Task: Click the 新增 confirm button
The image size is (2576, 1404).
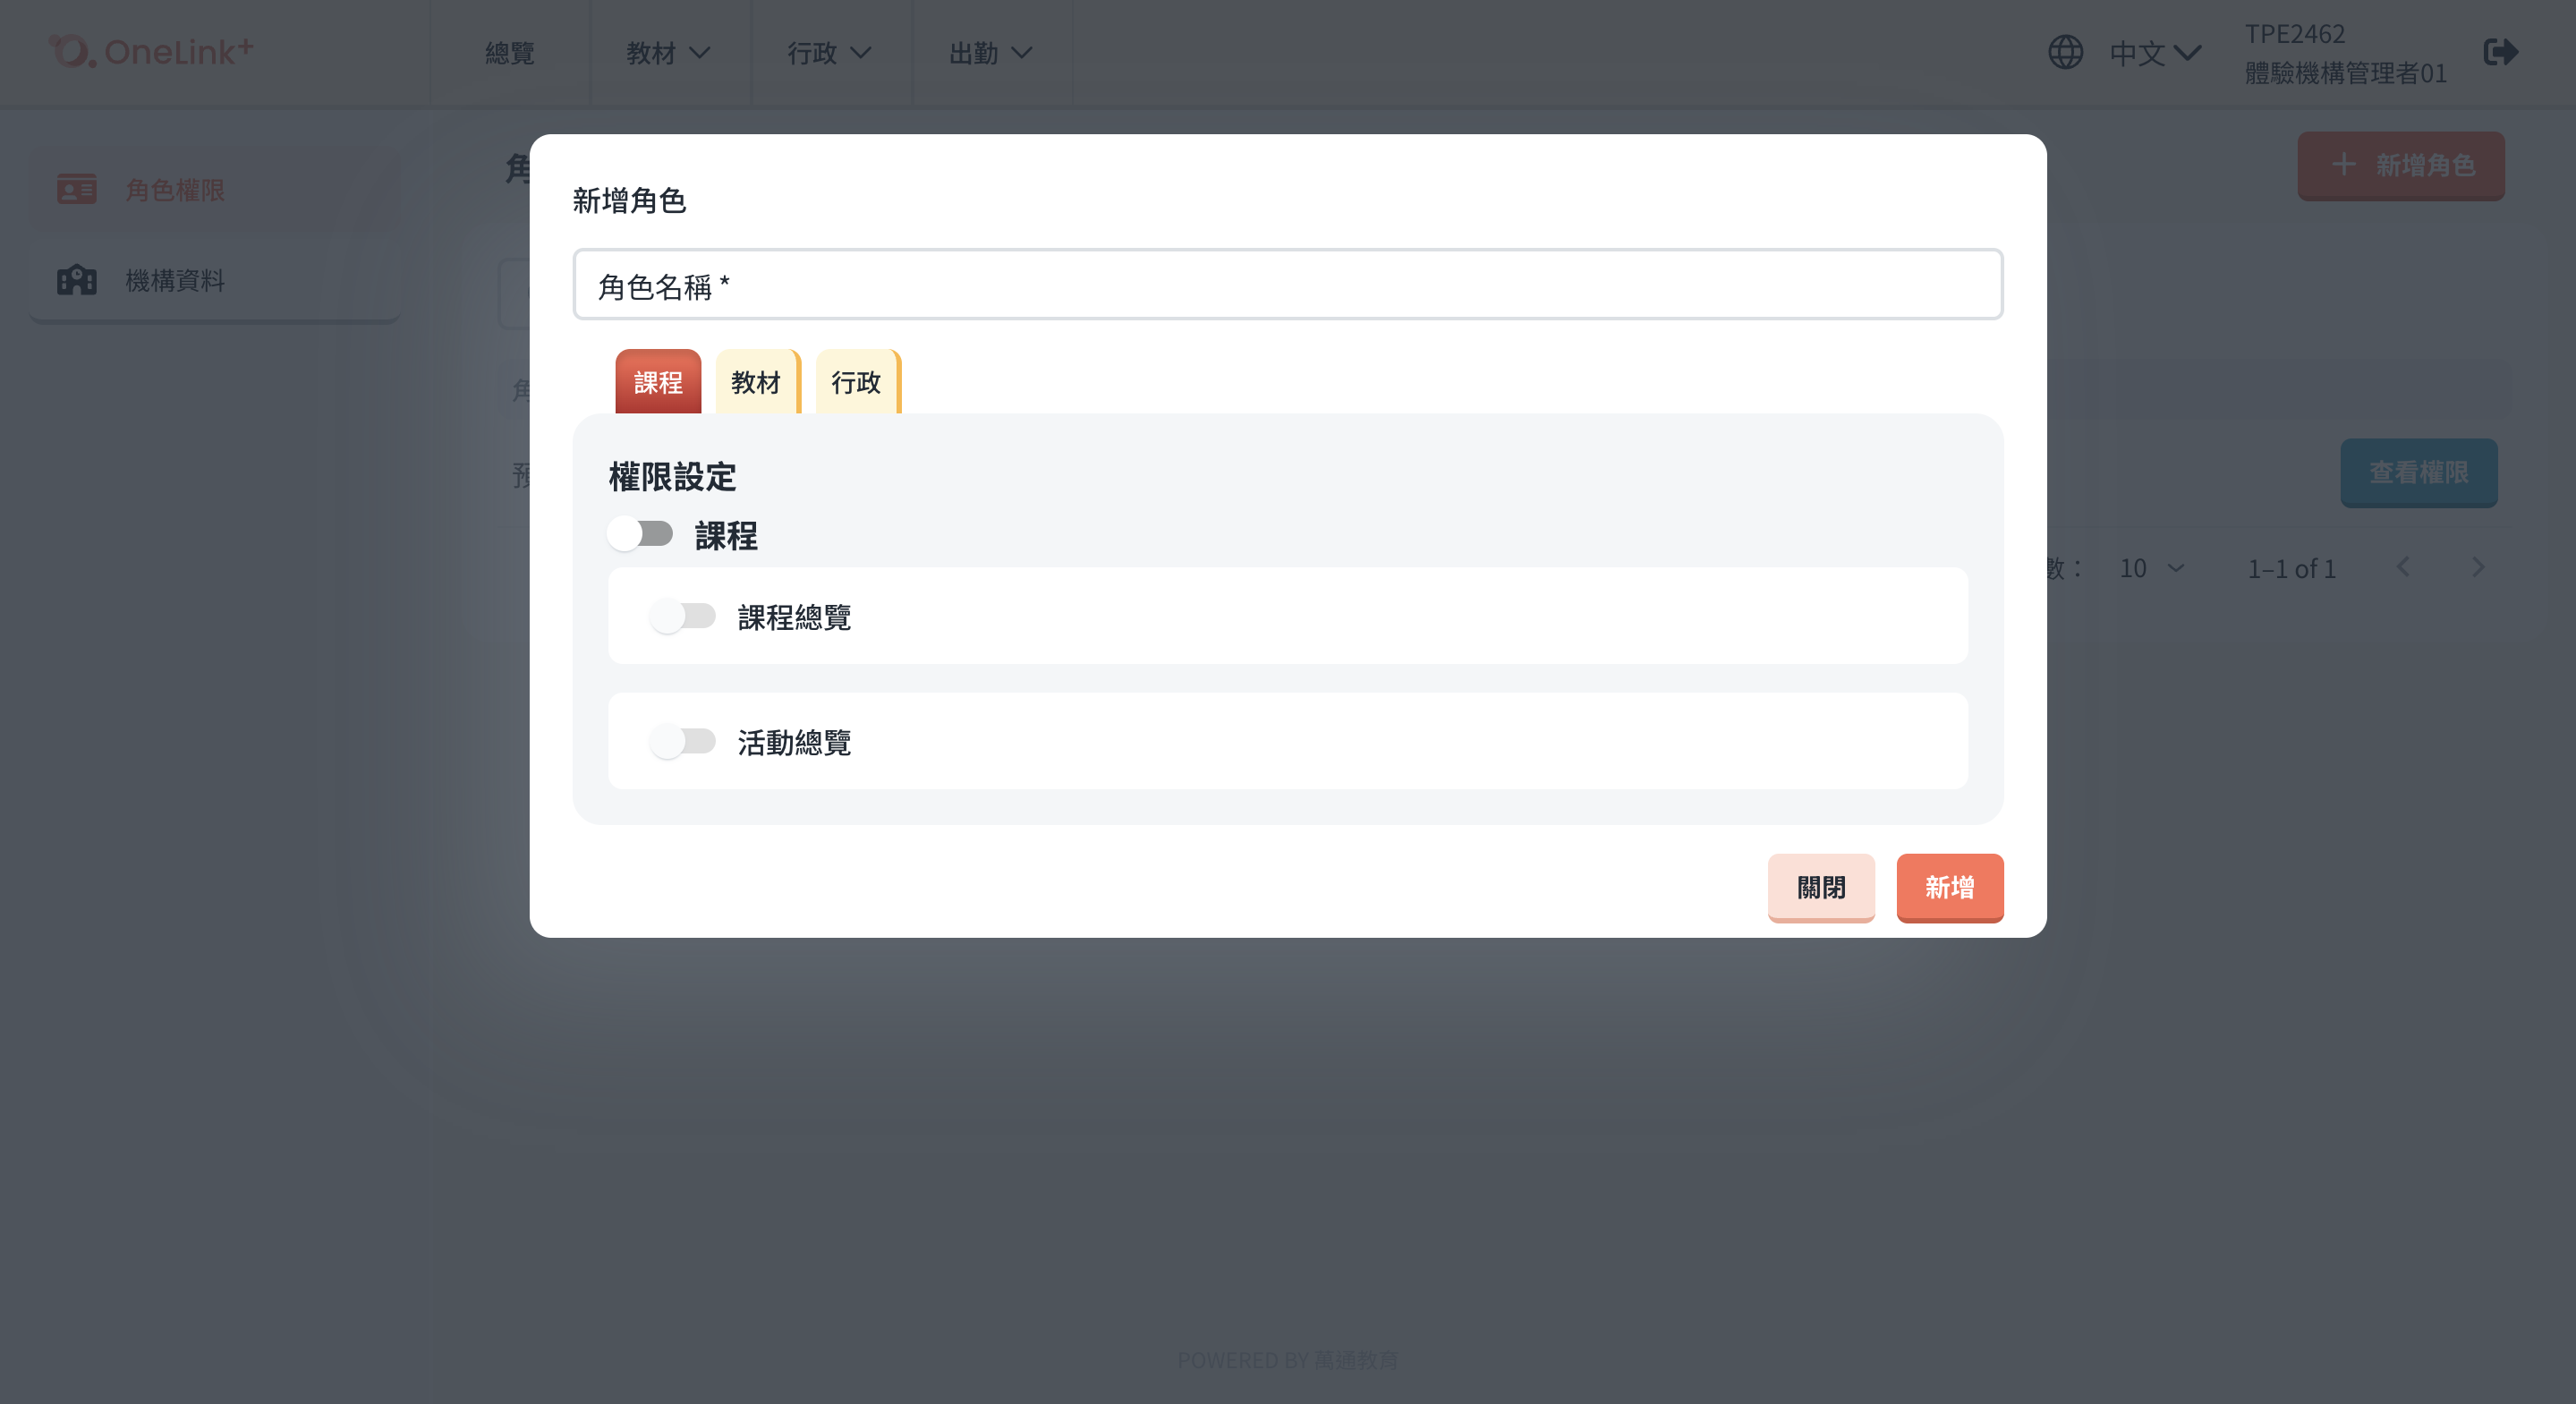Action: click(x=1950, y=888)
